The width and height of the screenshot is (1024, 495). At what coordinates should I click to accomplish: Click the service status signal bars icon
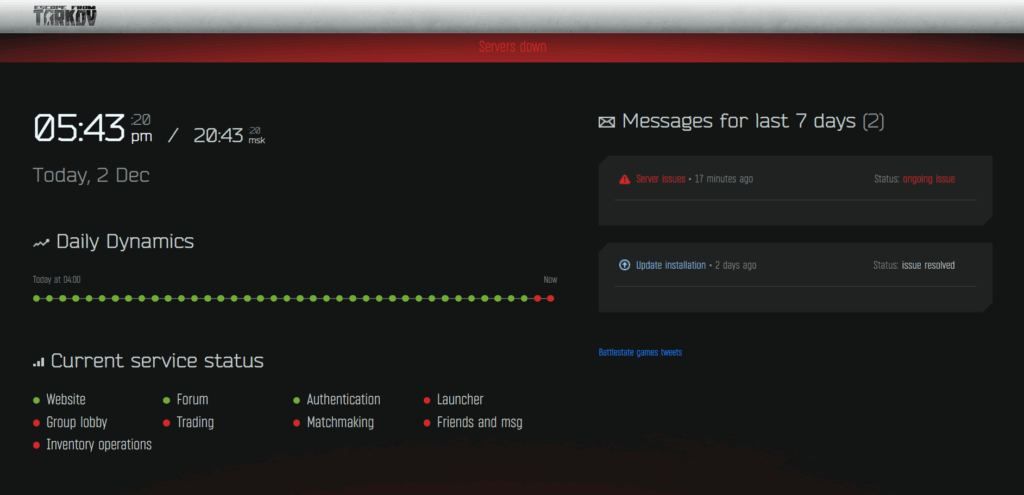tap(39, 362)
